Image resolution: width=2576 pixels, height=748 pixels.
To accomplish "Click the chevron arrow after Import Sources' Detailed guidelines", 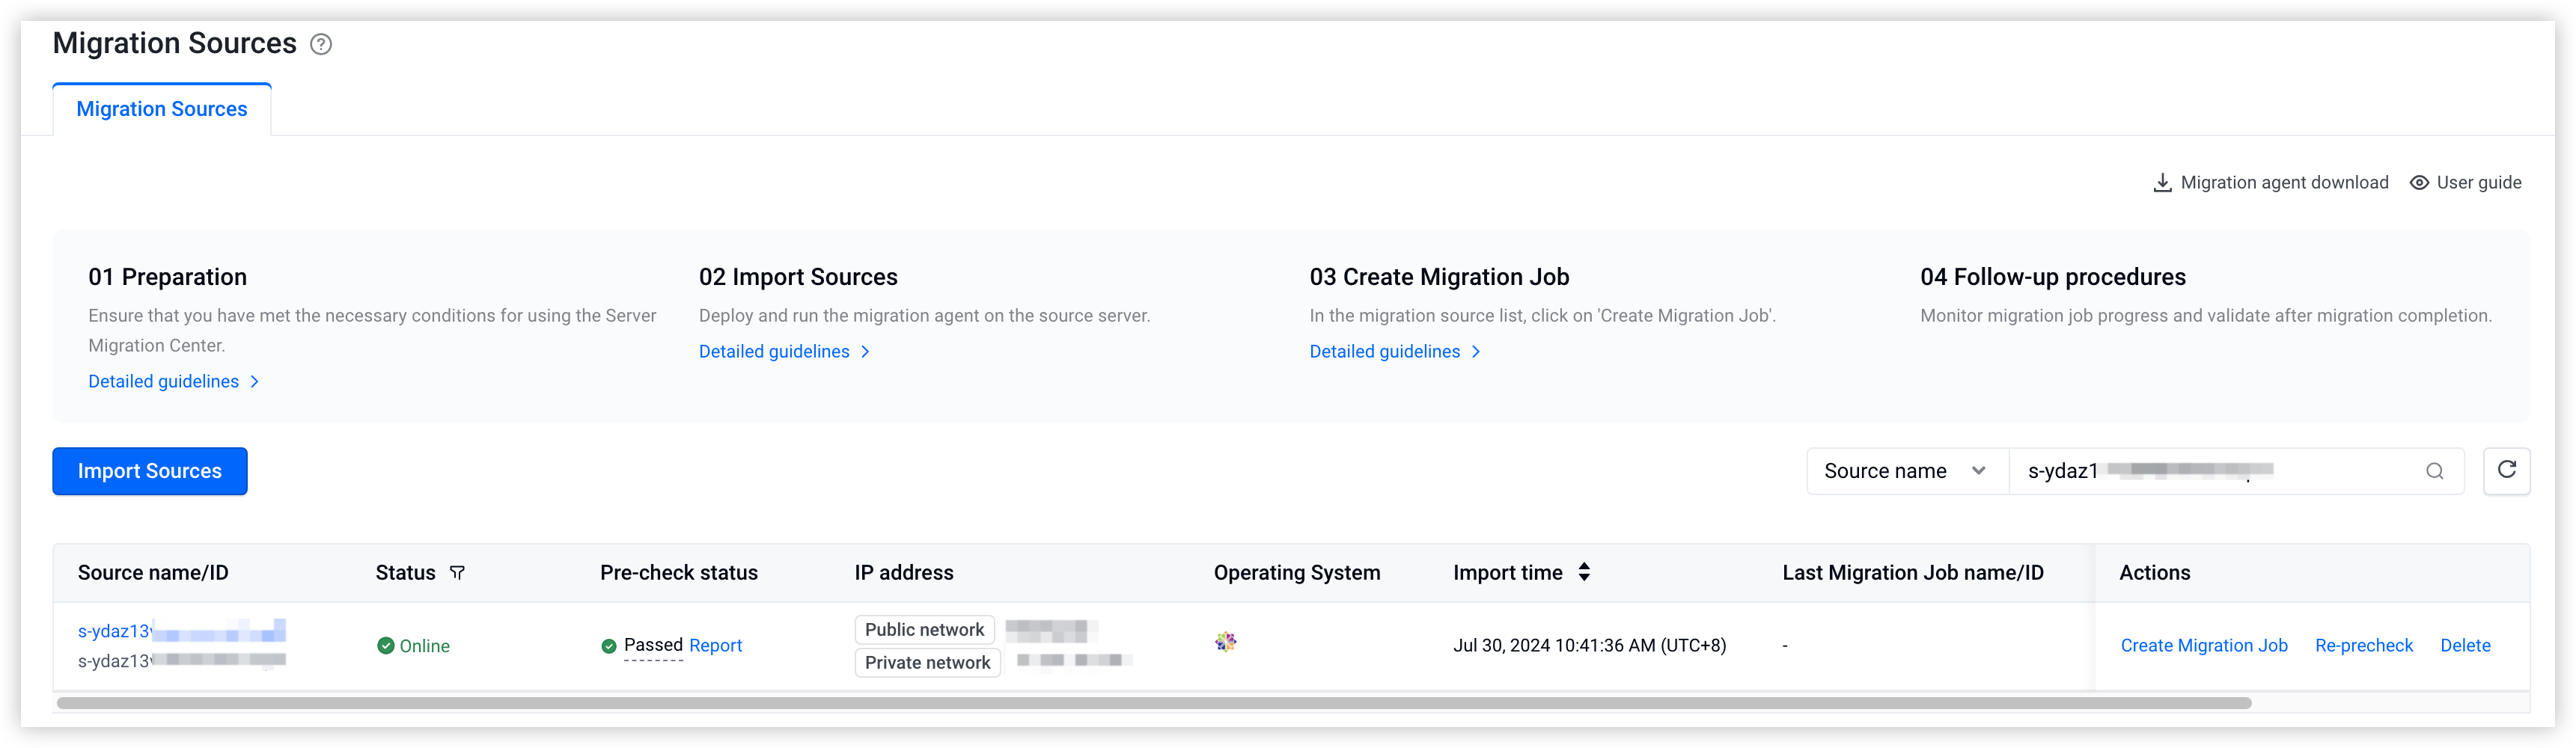I will 866,351.
